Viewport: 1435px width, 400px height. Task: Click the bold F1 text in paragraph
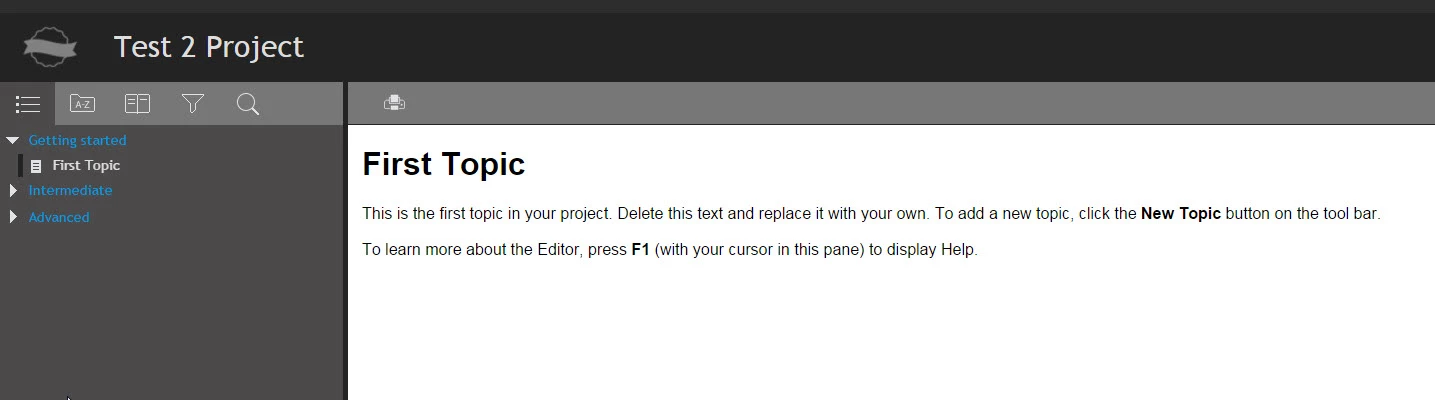point(641,249)
